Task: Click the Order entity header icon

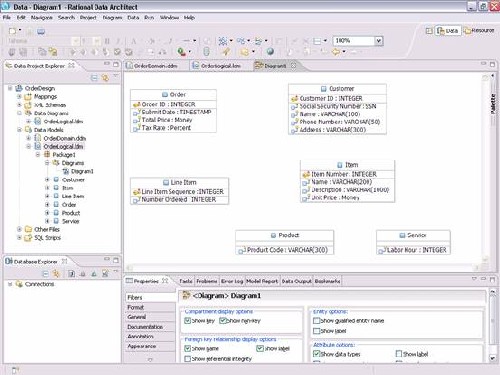Action: click(x=165, y=95)
